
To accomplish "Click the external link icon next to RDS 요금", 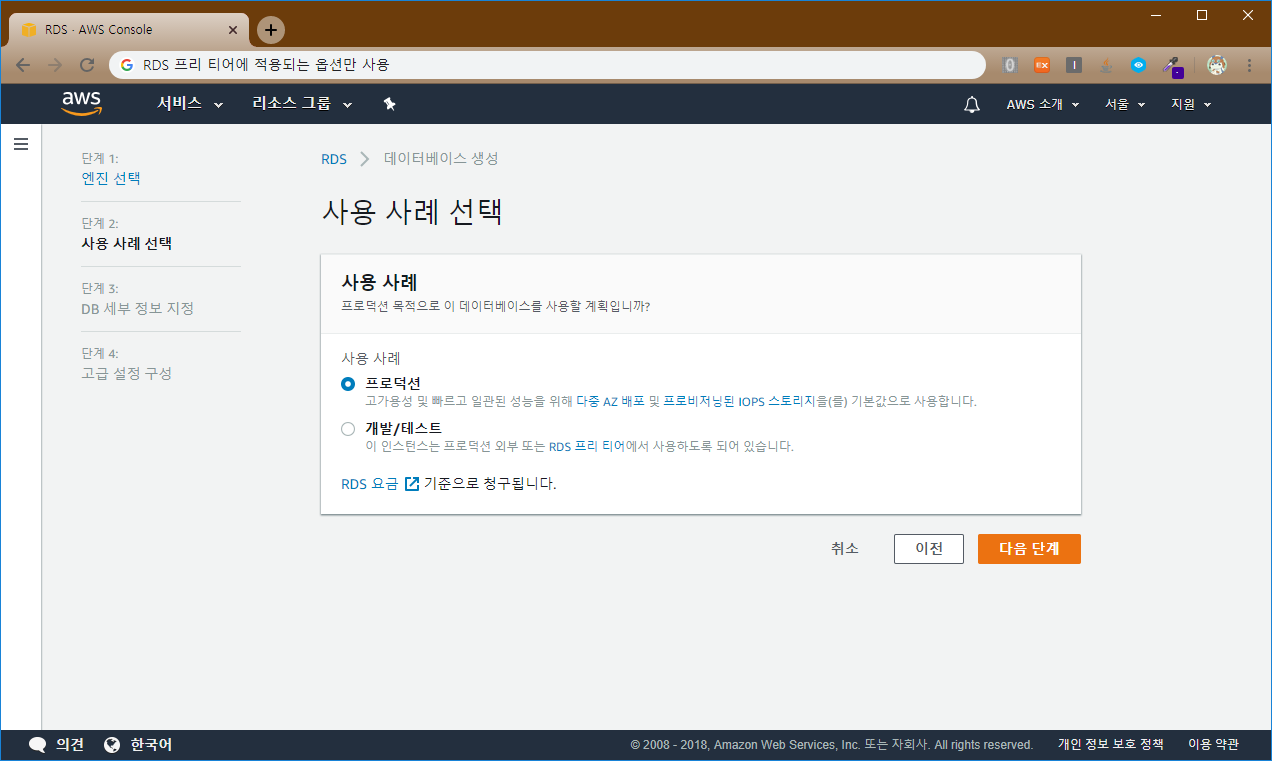I will point(412,484).
